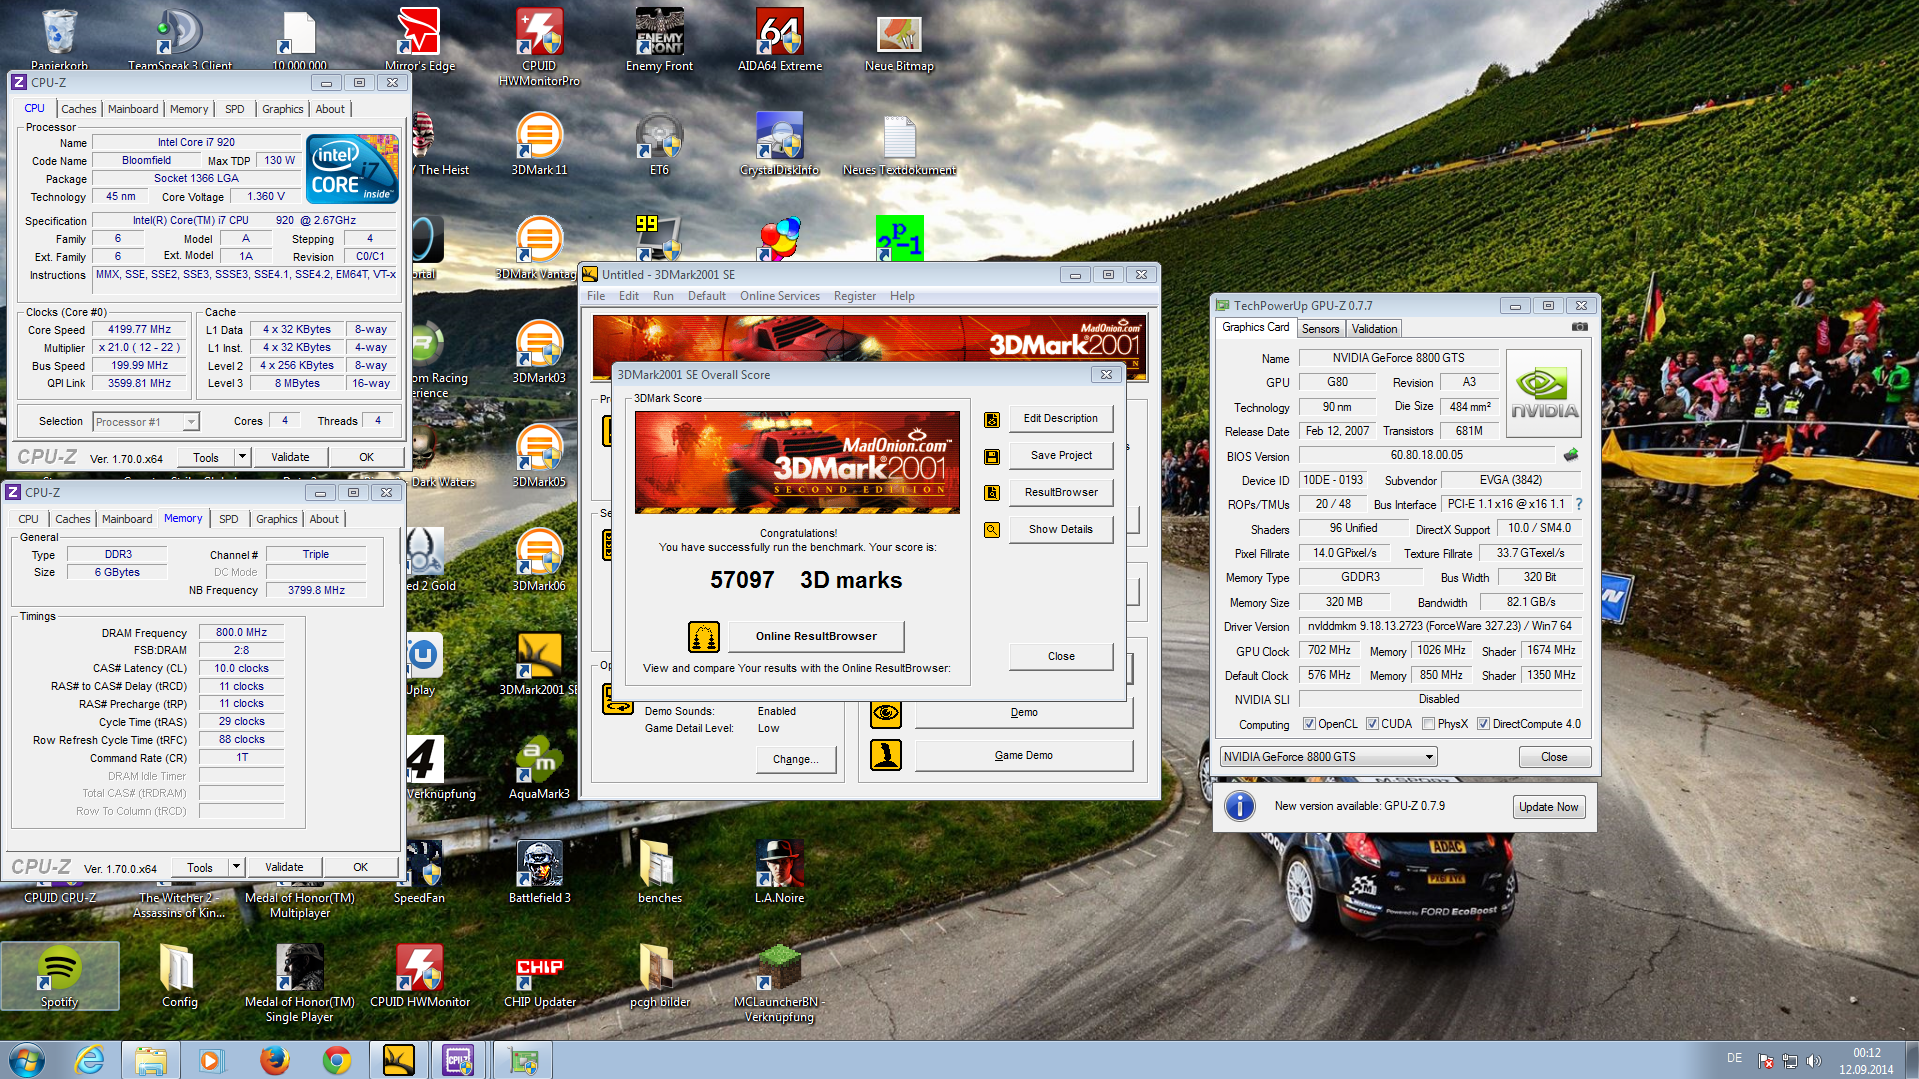Screen dimensions: 1919x1079
Task: Open the 3DMark03 desktop shortcut
Action: click(x=539, y=351)
